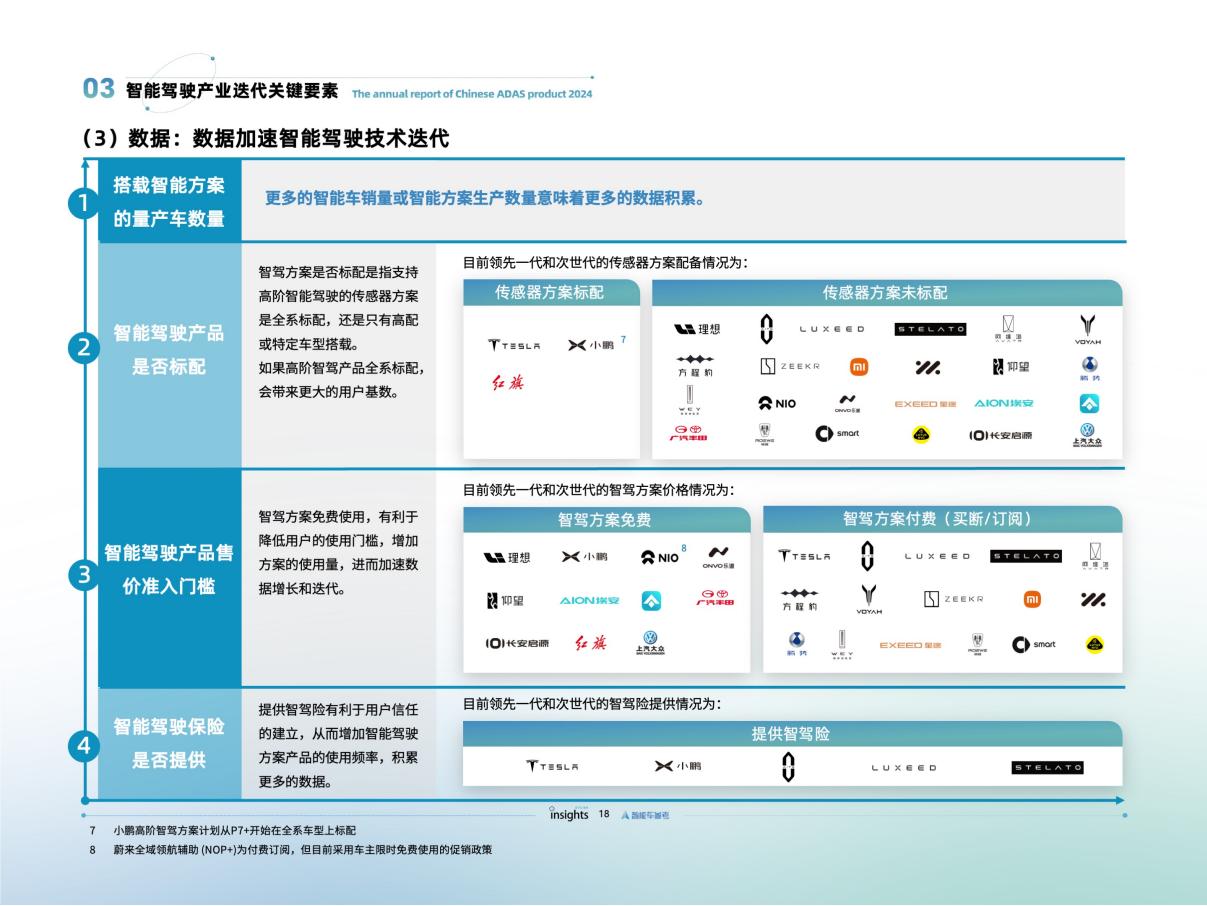Click the AION埃安 logo under 智驾方案免费
This screenshot has width=1207, height=906.
tap(590, 601)
